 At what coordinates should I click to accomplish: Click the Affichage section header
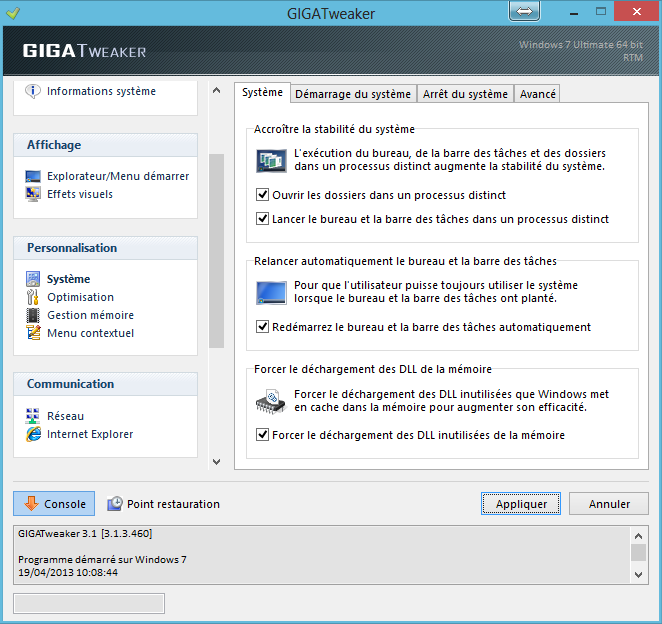coord(106,145)
